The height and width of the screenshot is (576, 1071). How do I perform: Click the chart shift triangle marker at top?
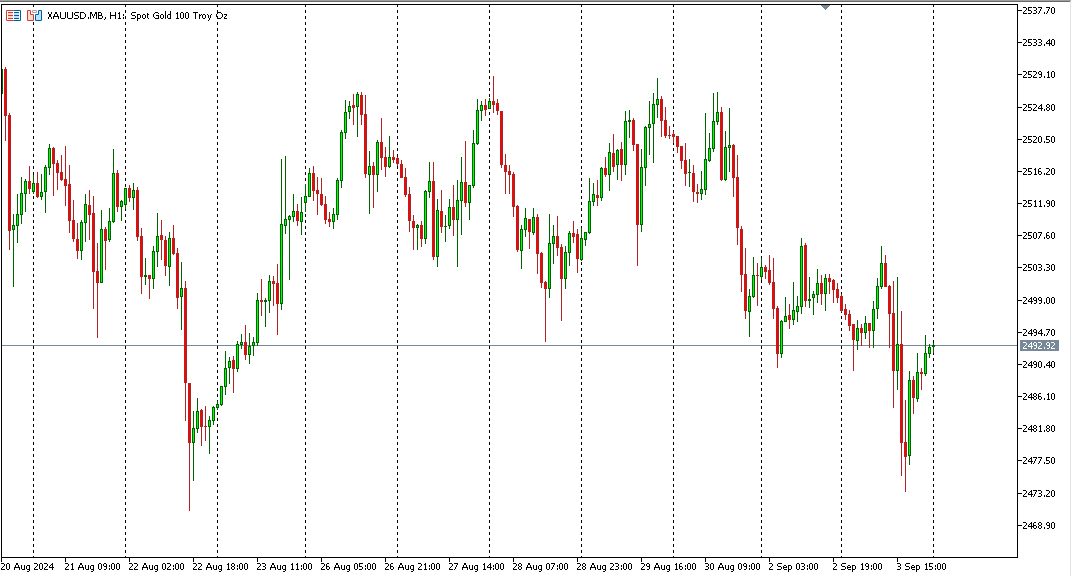(825, 7)
